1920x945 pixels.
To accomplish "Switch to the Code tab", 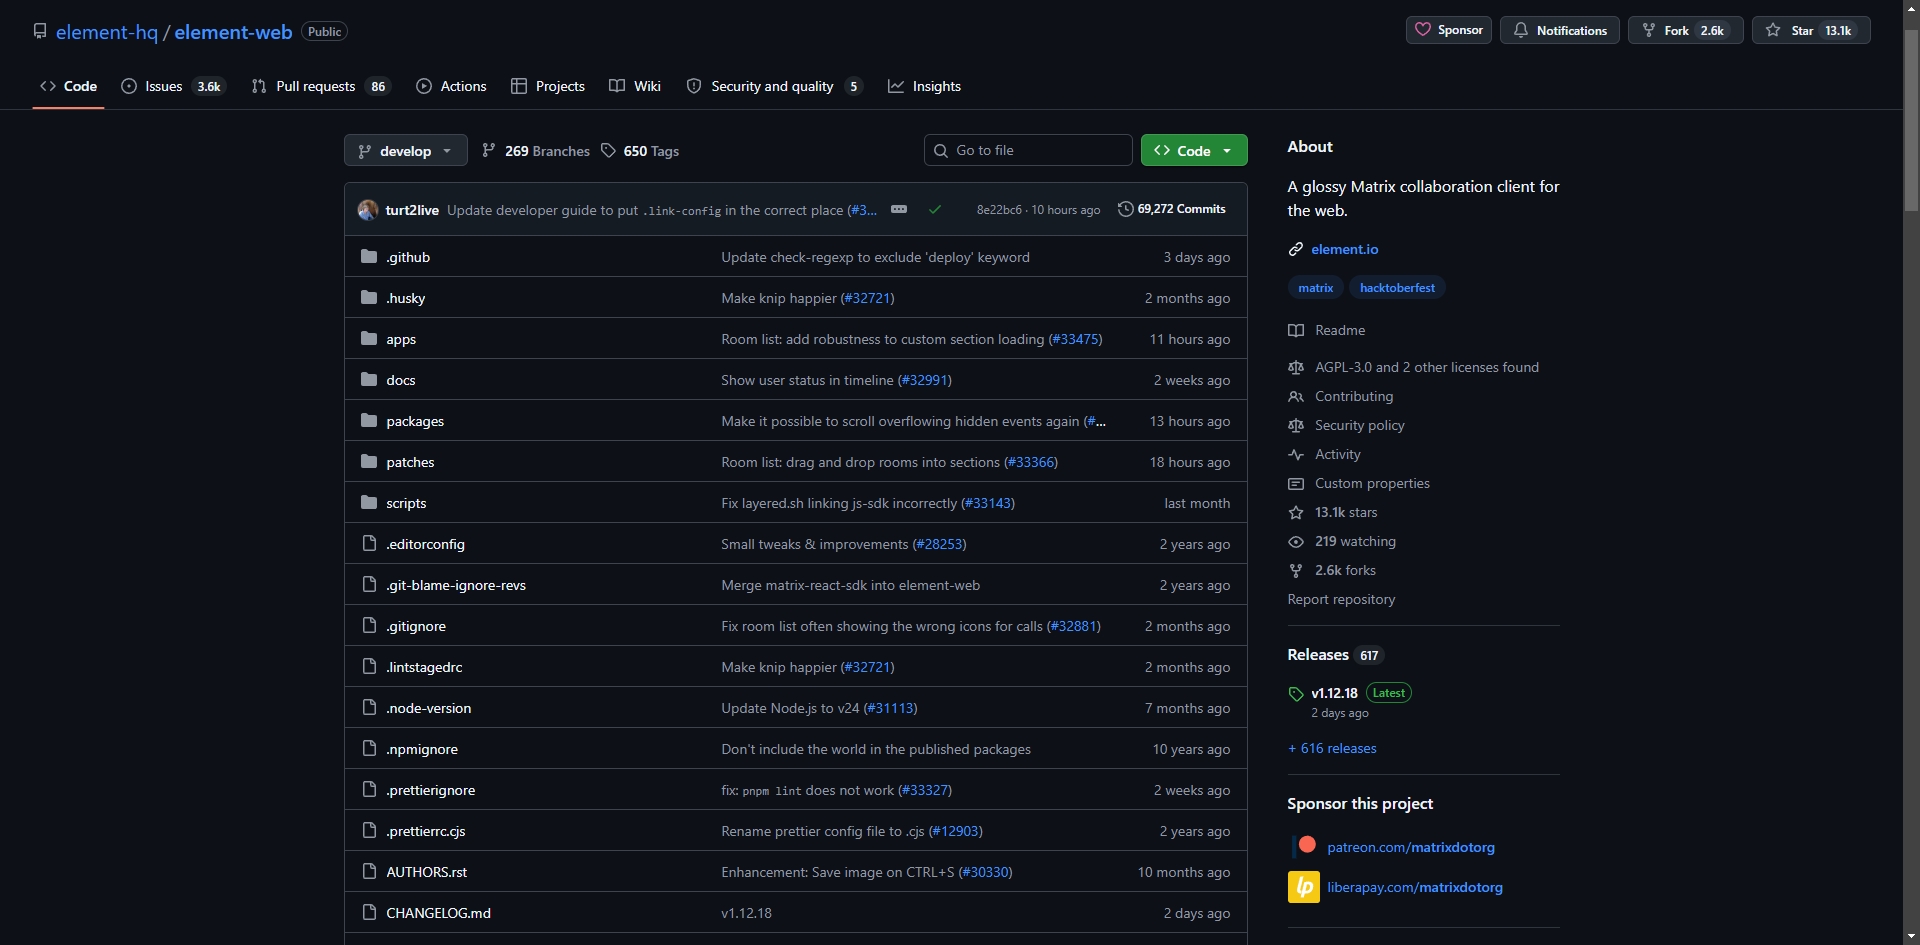I will 69,86.
